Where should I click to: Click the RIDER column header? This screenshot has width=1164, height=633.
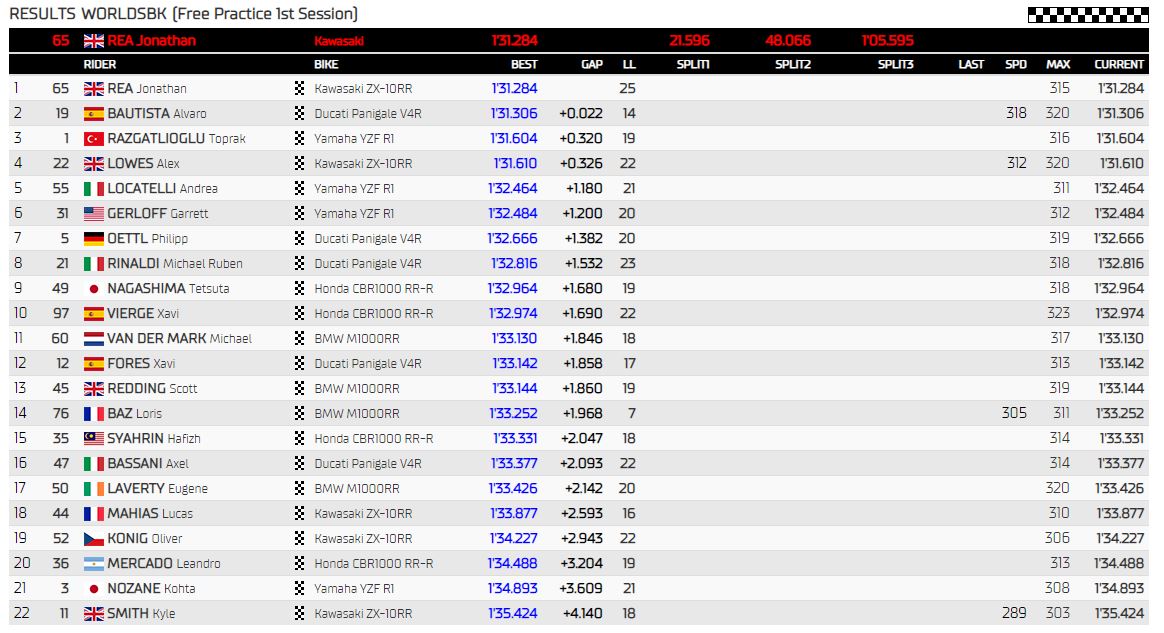[99, 65]
